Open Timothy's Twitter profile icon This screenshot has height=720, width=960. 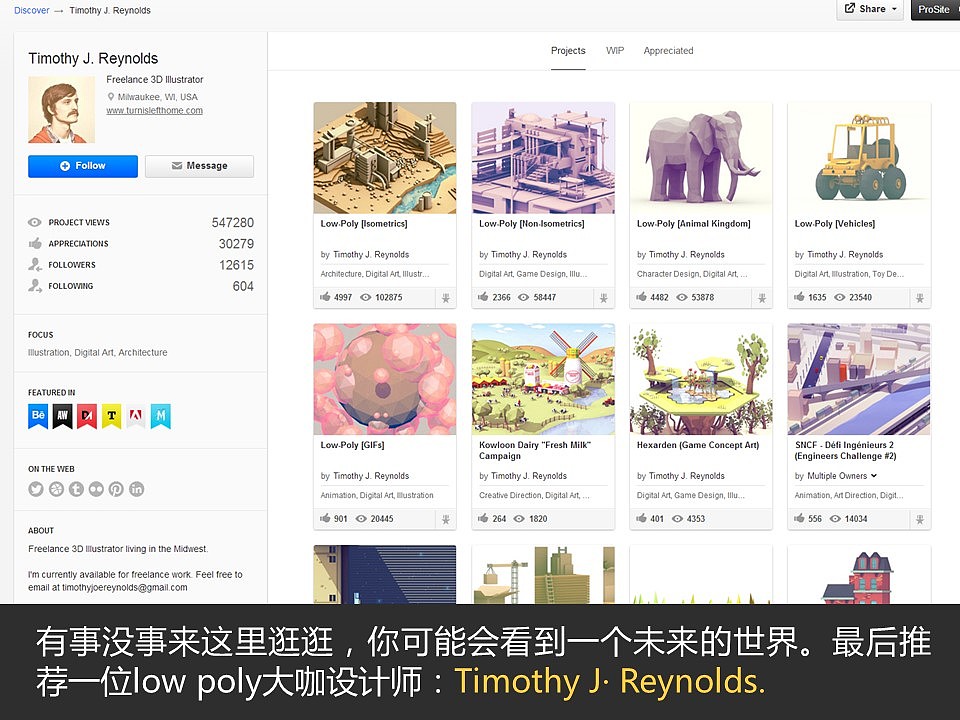(37, 489)
